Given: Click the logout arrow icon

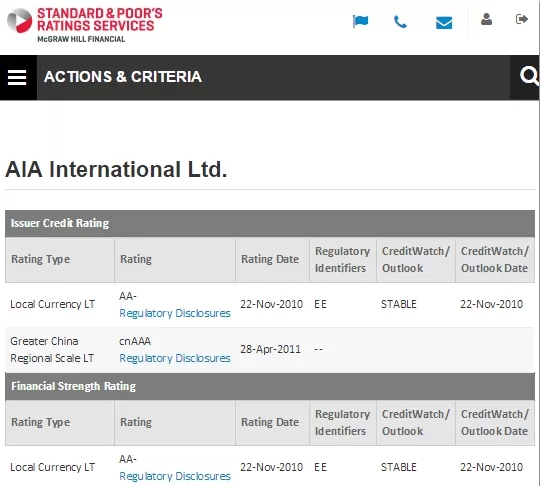Looking at the screenshot, I should (522, 19).
